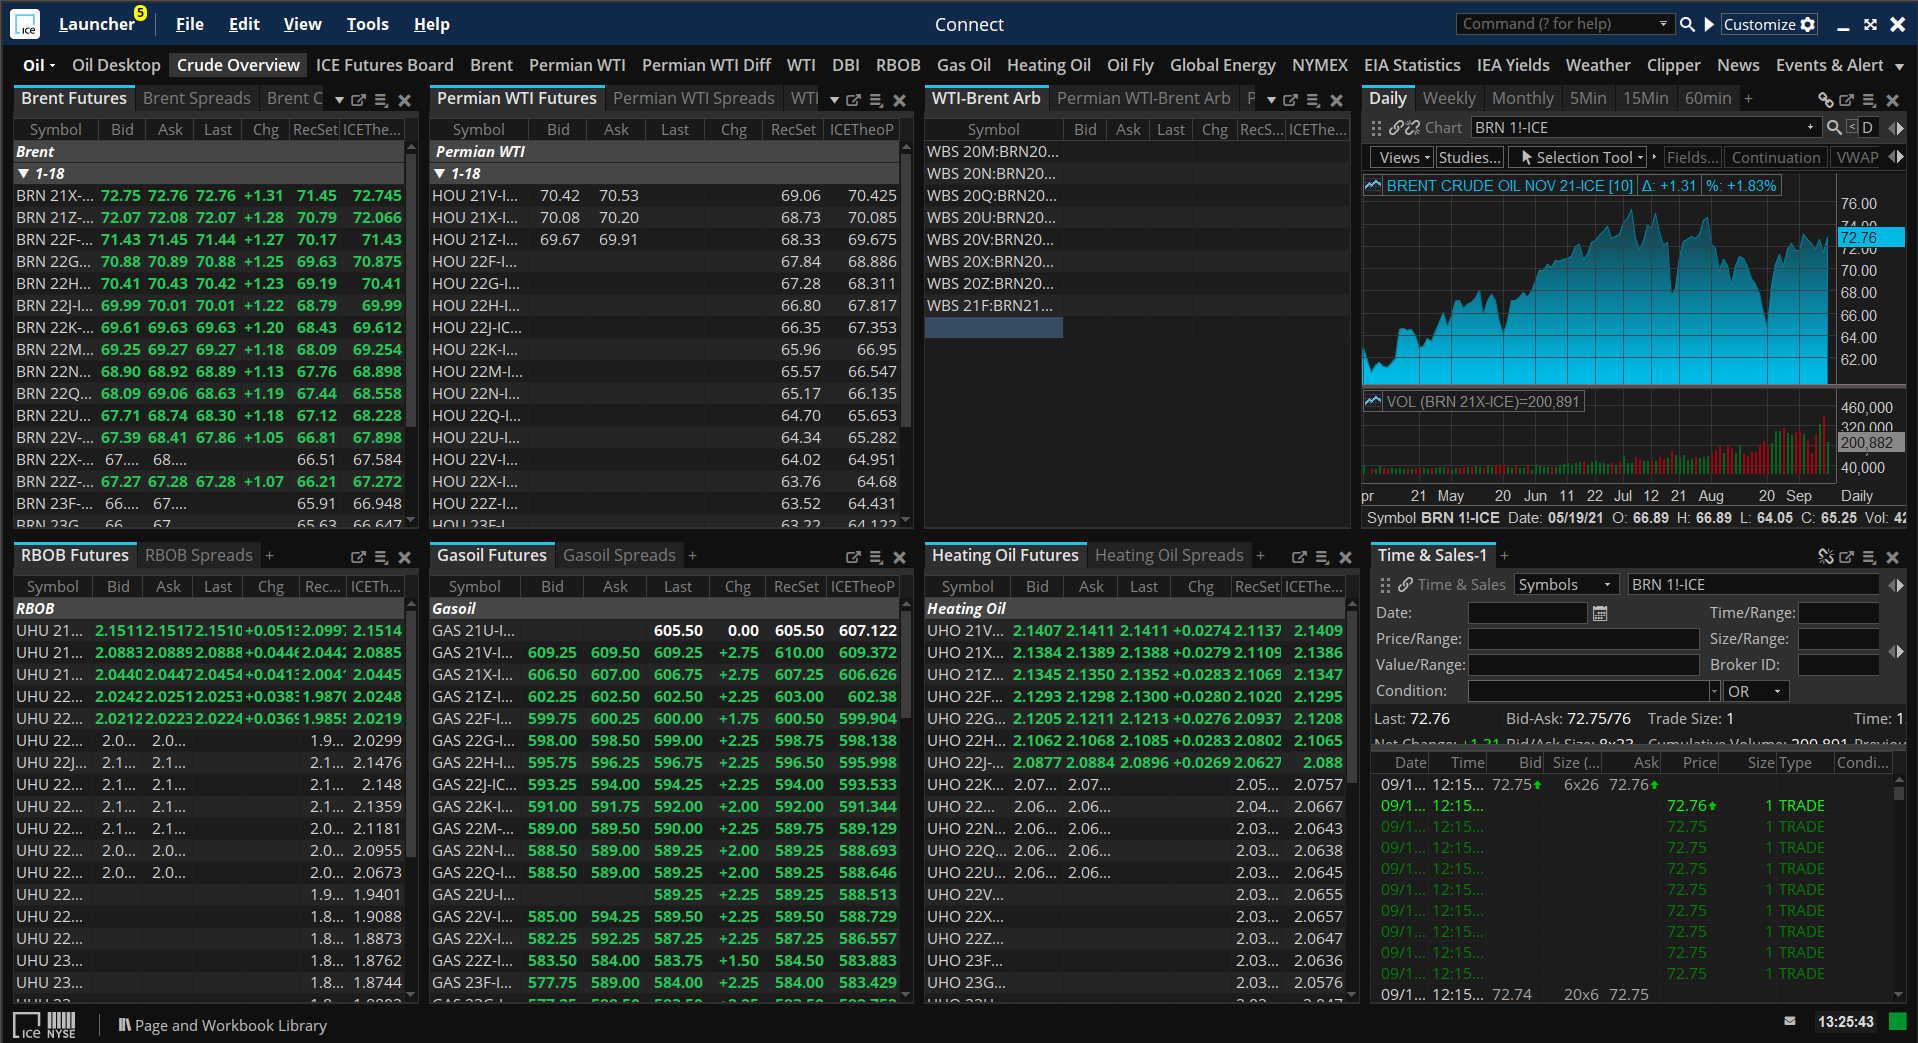This screenshot has width=1918, height=1043.
Task: Click the chart drag-handle grip icon
Action: point(1376,127)
